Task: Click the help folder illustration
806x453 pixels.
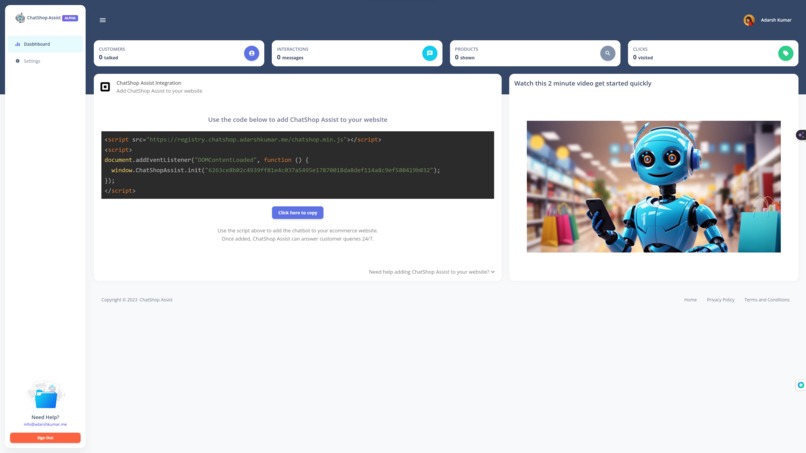Action: pyautogui.click(x=45, y=395)
